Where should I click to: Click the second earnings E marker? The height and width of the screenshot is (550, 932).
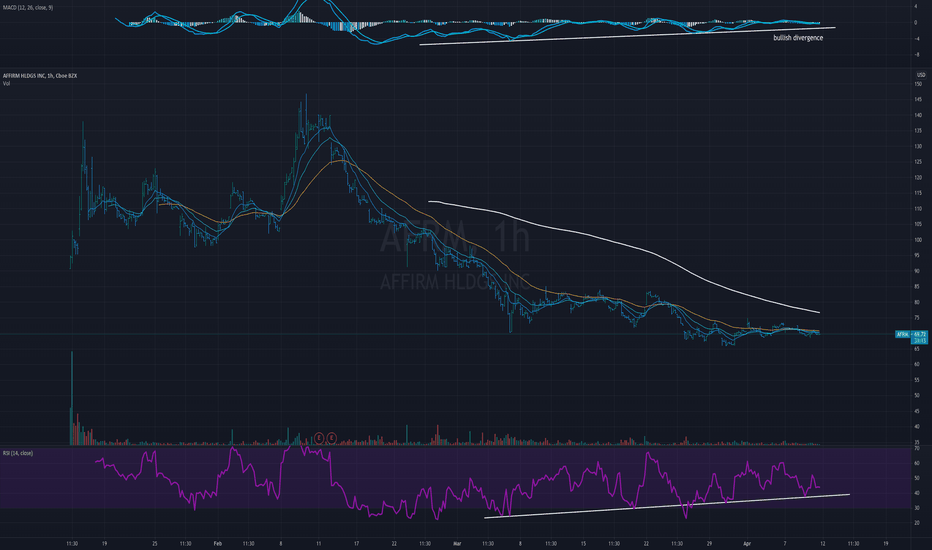pyautogui.click(x=332, y=438)
